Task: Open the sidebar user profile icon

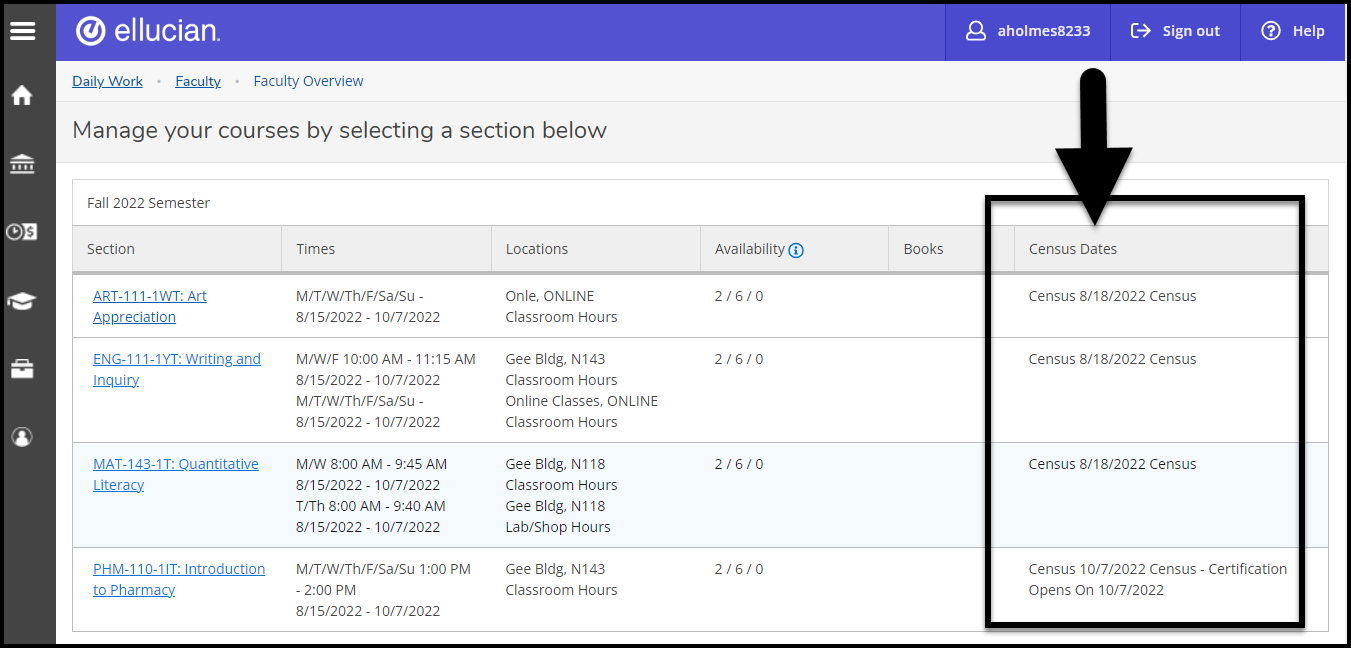Action: click(x=22, y=437)
